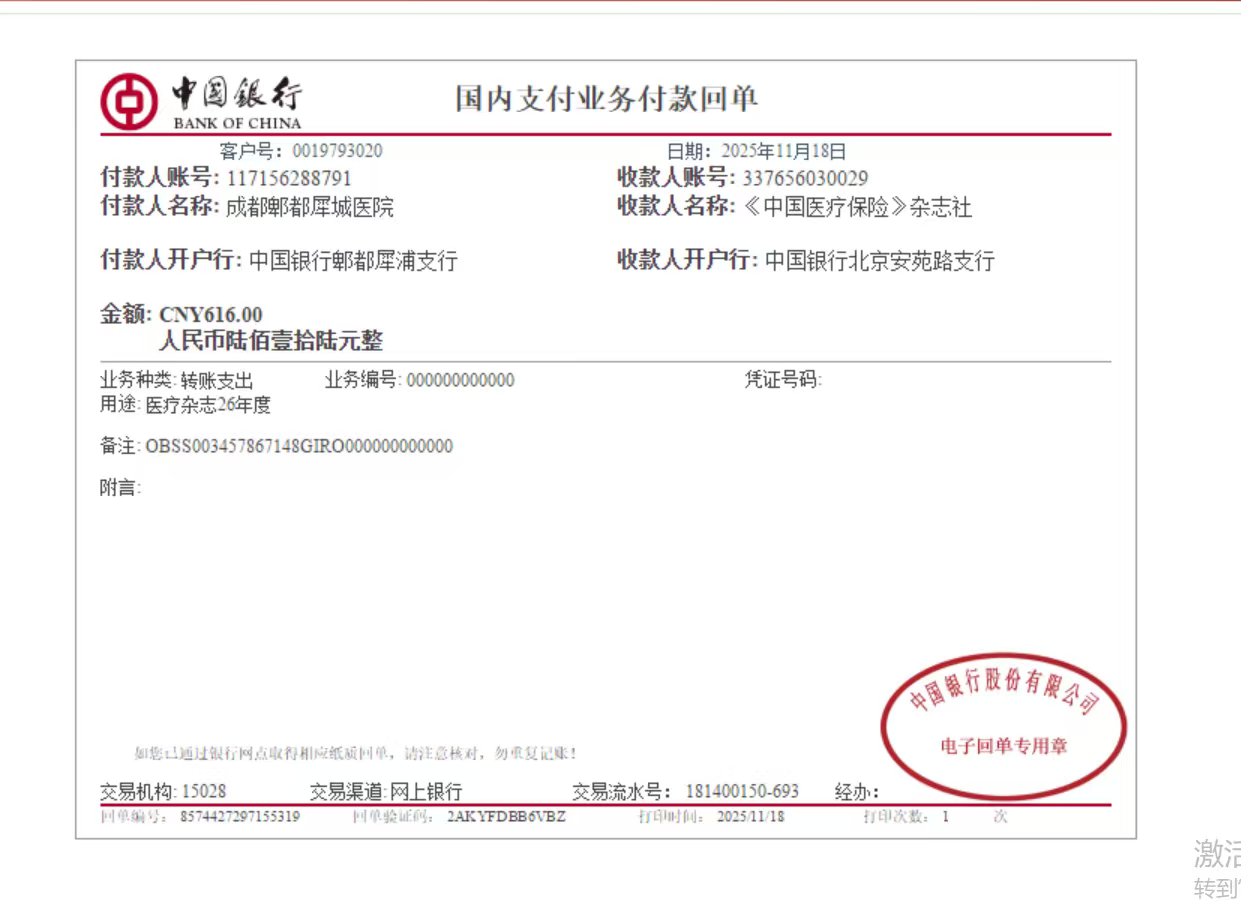The height and width of the screenshot is (910, 1241).
Task: Click the customer number 0019793020
Action: pyautogui.click(x=337, y=152)
